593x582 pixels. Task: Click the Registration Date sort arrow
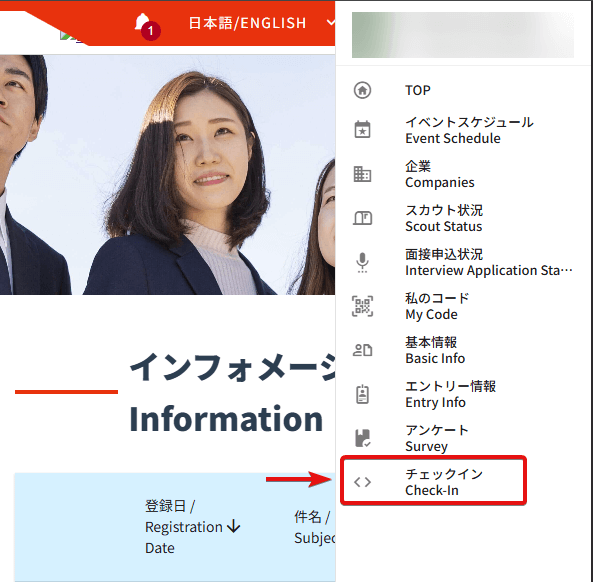pos(234,526)
